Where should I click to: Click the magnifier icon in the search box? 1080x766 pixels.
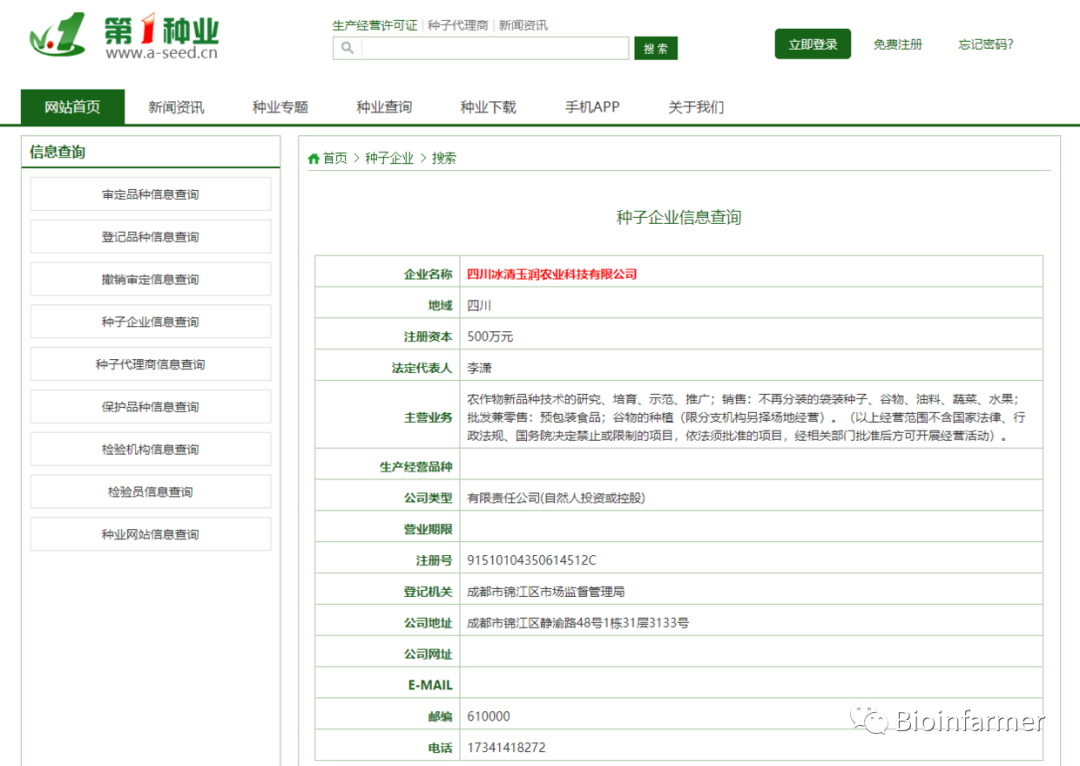pos(346,47)
